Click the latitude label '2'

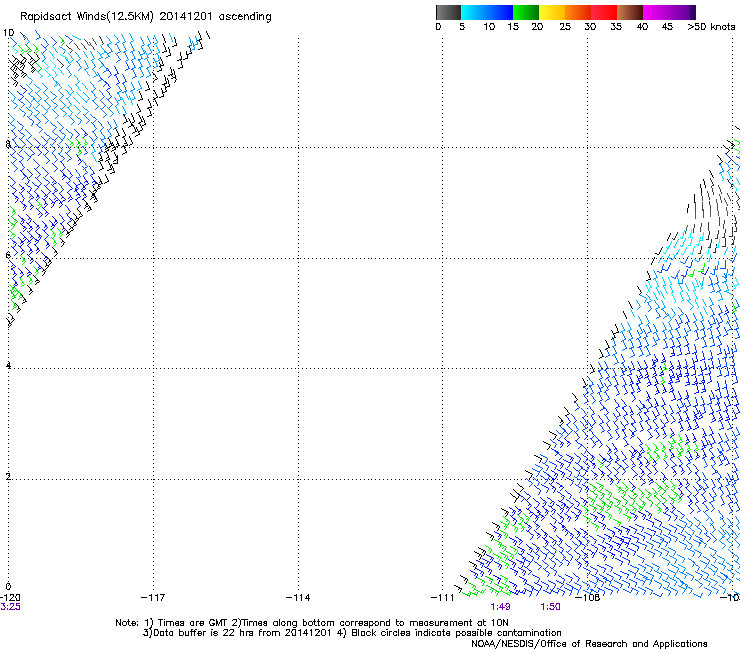[x=8, y=476]
